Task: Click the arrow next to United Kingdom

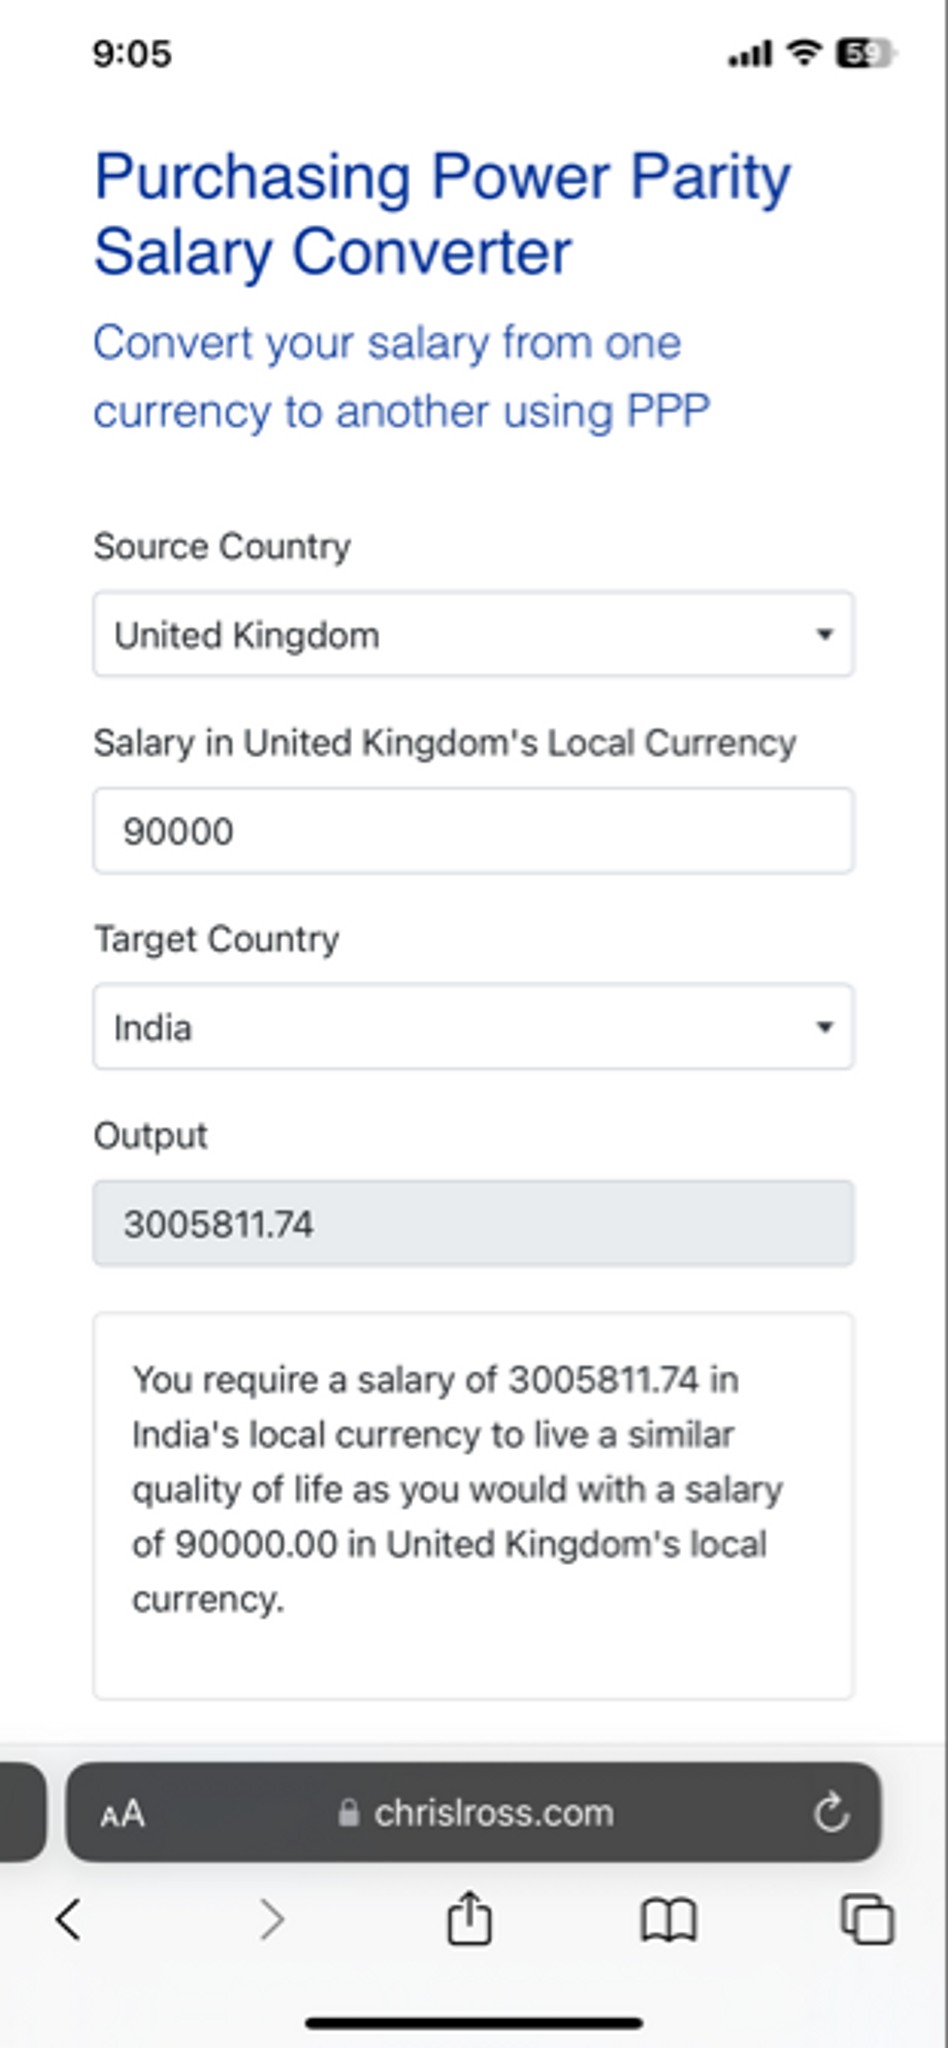Action: point(824,634)
